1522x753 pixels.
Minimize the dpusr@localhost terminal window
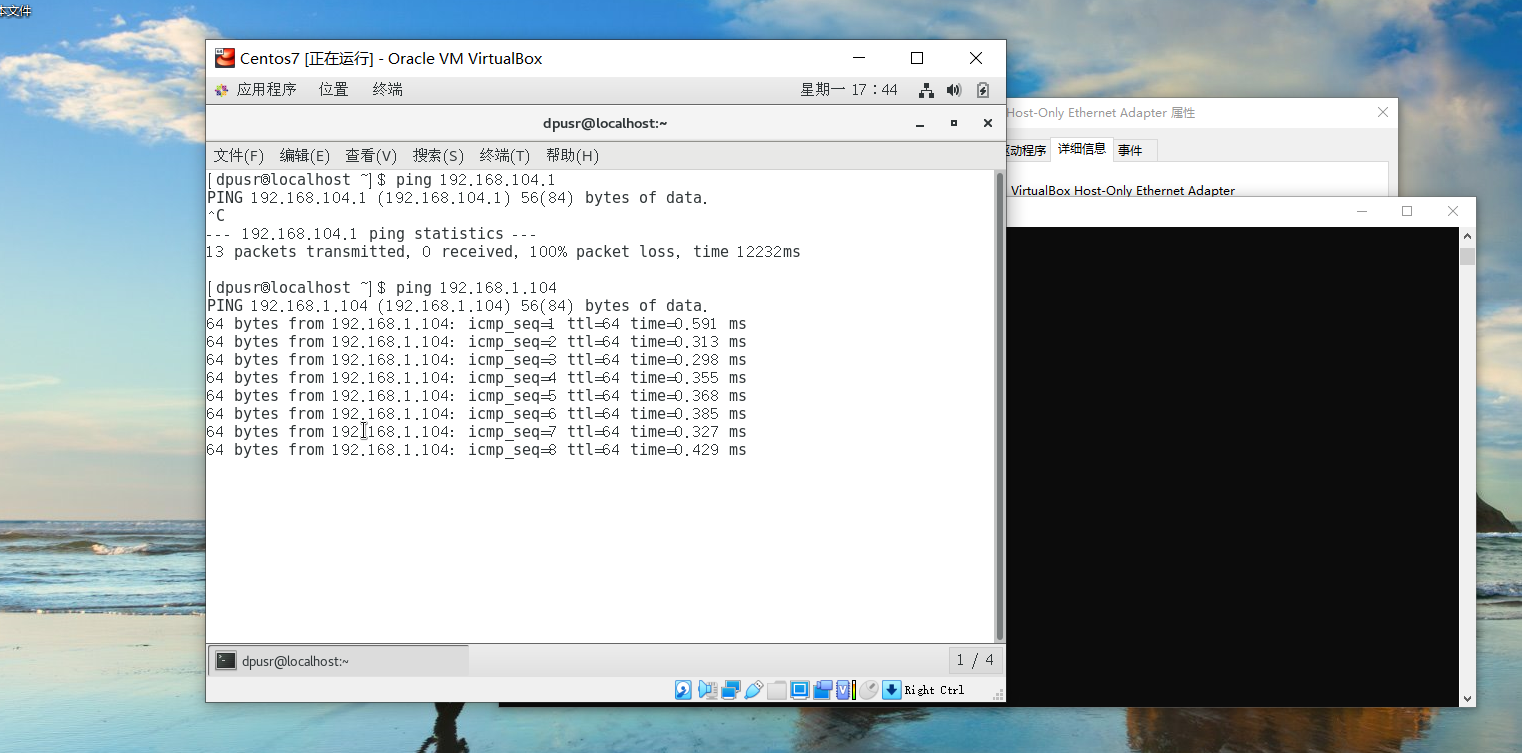pyautogui.click(x=920, y=124)
